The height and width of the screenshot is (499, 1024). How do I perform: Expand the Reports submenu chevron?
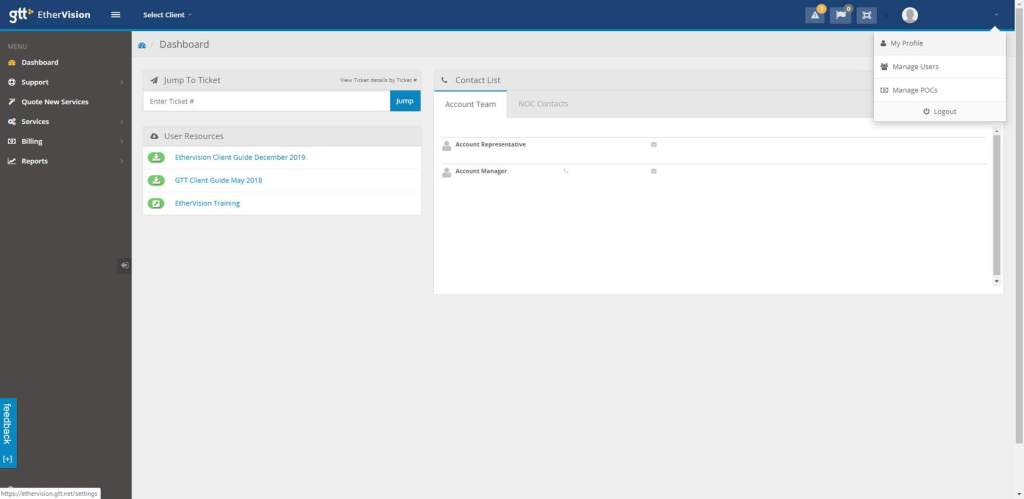121,161
